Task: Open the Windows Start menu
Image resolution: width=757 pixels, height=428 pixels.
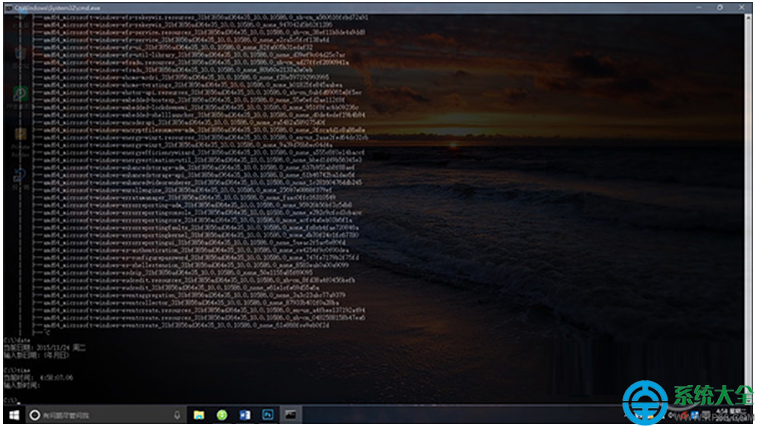Action: (x=15, y=413)
